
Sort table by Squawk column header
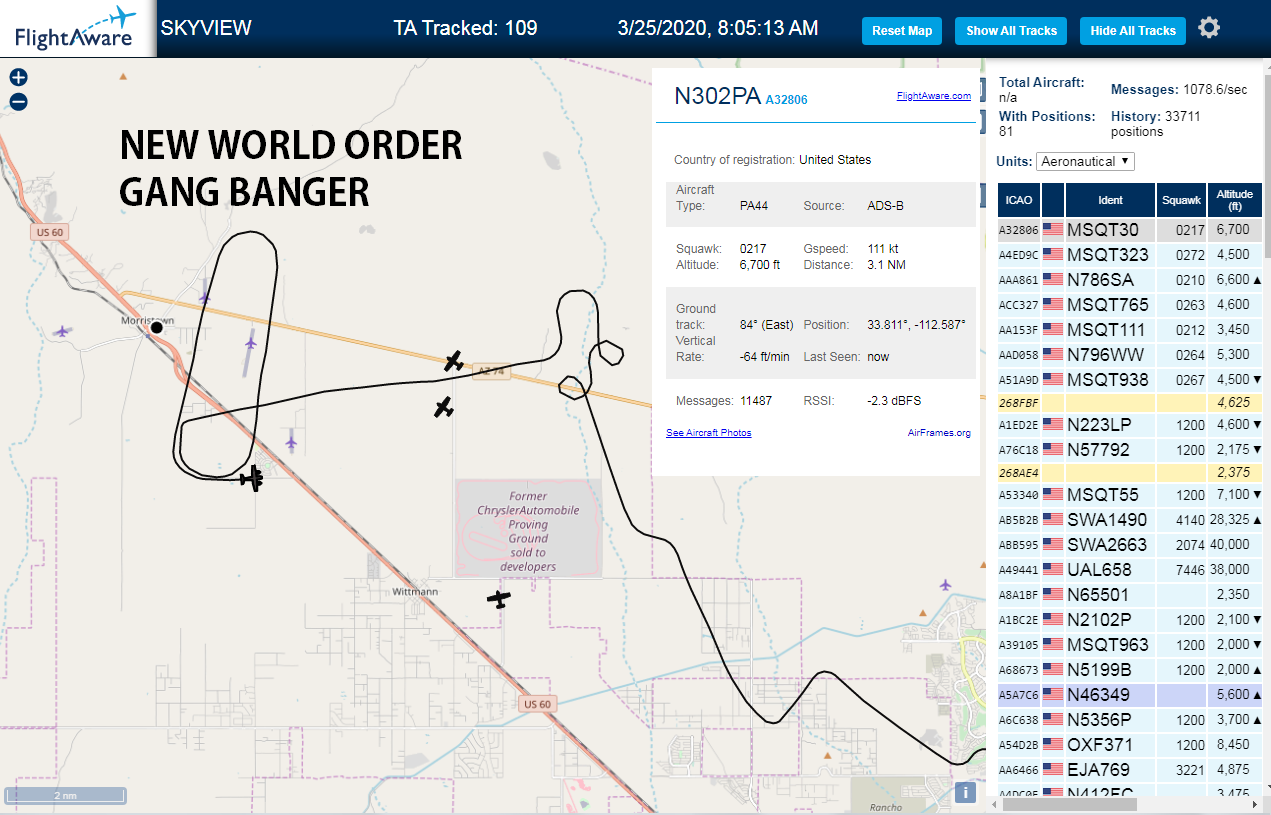pos(1181,200)
